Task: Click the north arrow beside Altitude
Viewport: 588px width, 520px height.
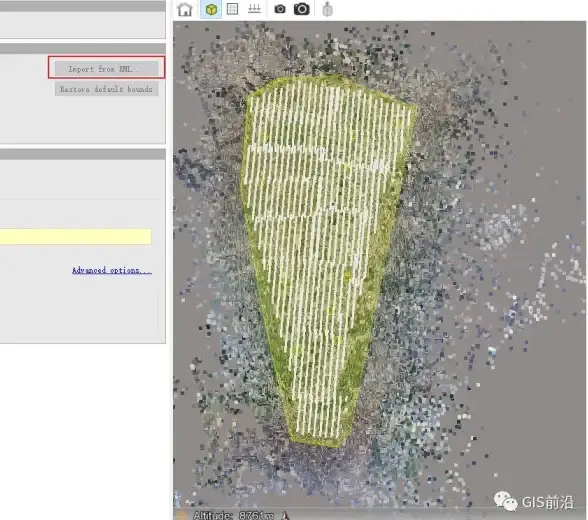Action: [x=285, y=516]
